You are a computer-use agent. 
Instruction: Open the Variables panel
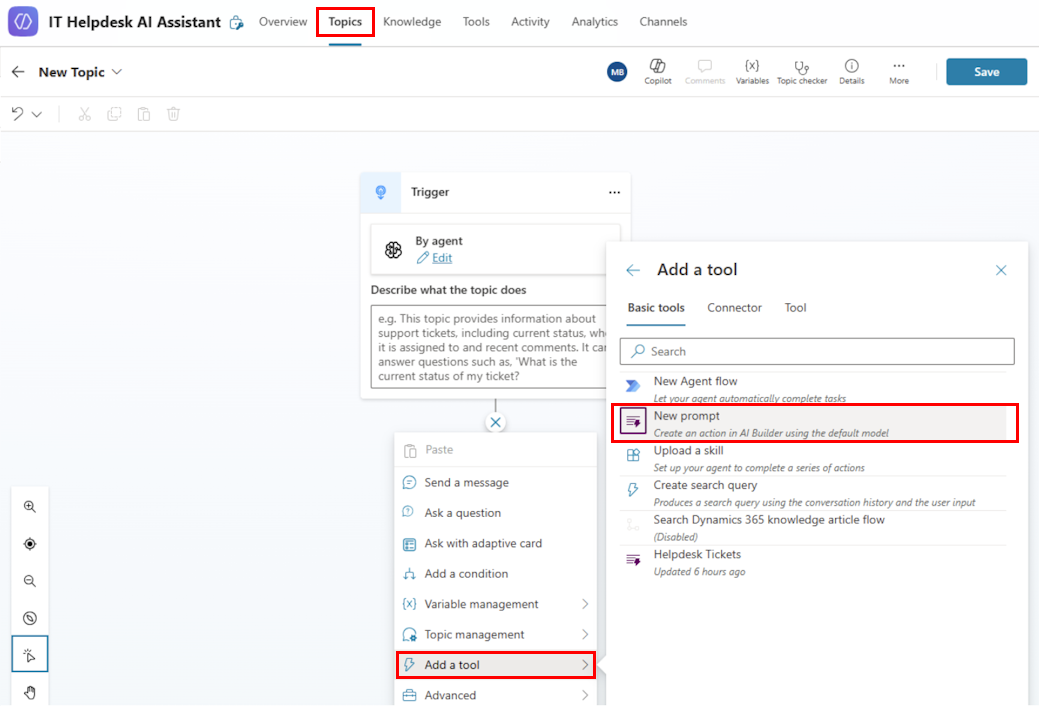tap(752, 71)
